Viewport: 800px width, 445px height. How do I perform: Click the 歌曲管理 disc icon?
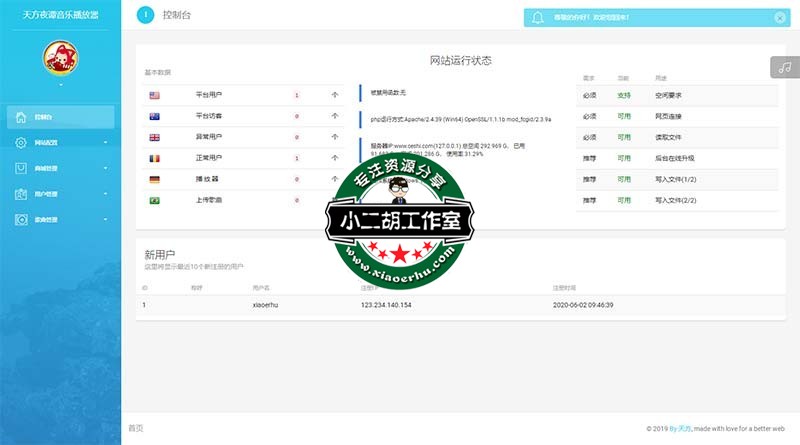click(20, 219)
